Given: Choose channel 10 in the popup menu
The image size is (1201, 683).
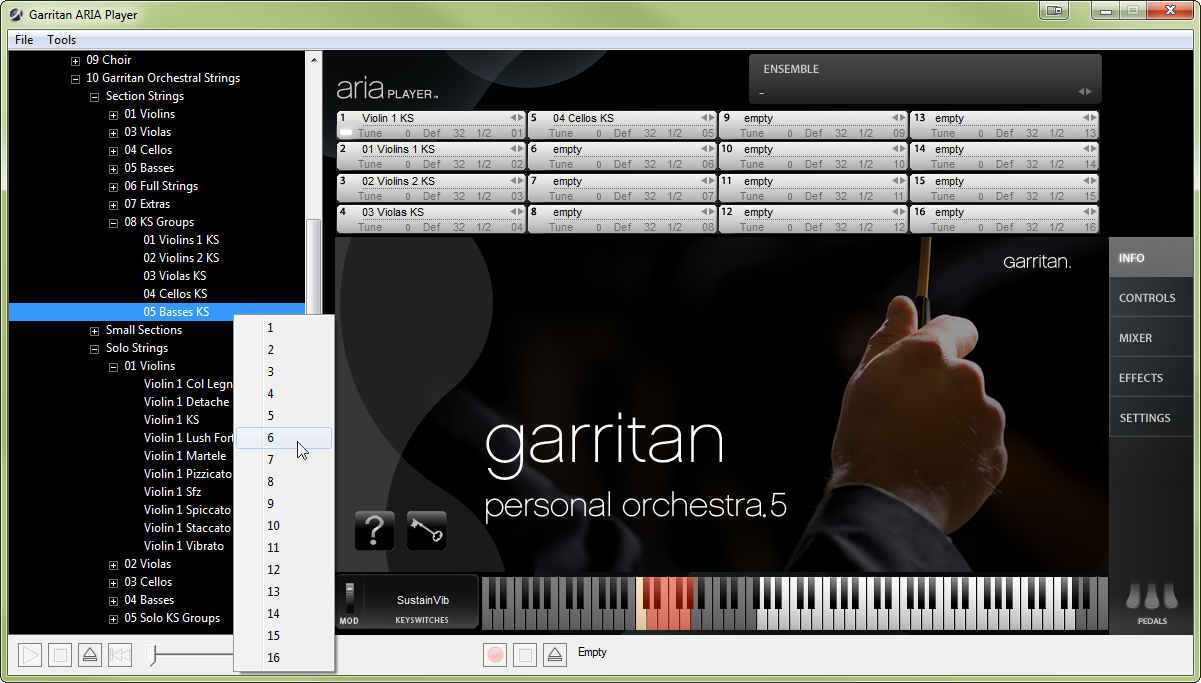Looking at the screenshot, I should (284, 526).
